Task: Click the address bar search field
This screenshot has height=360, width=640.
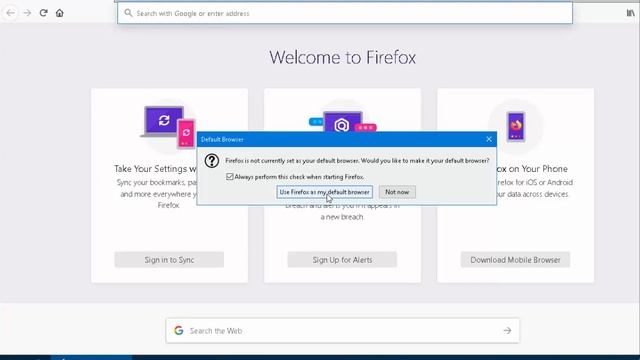Action: [345, 13]
